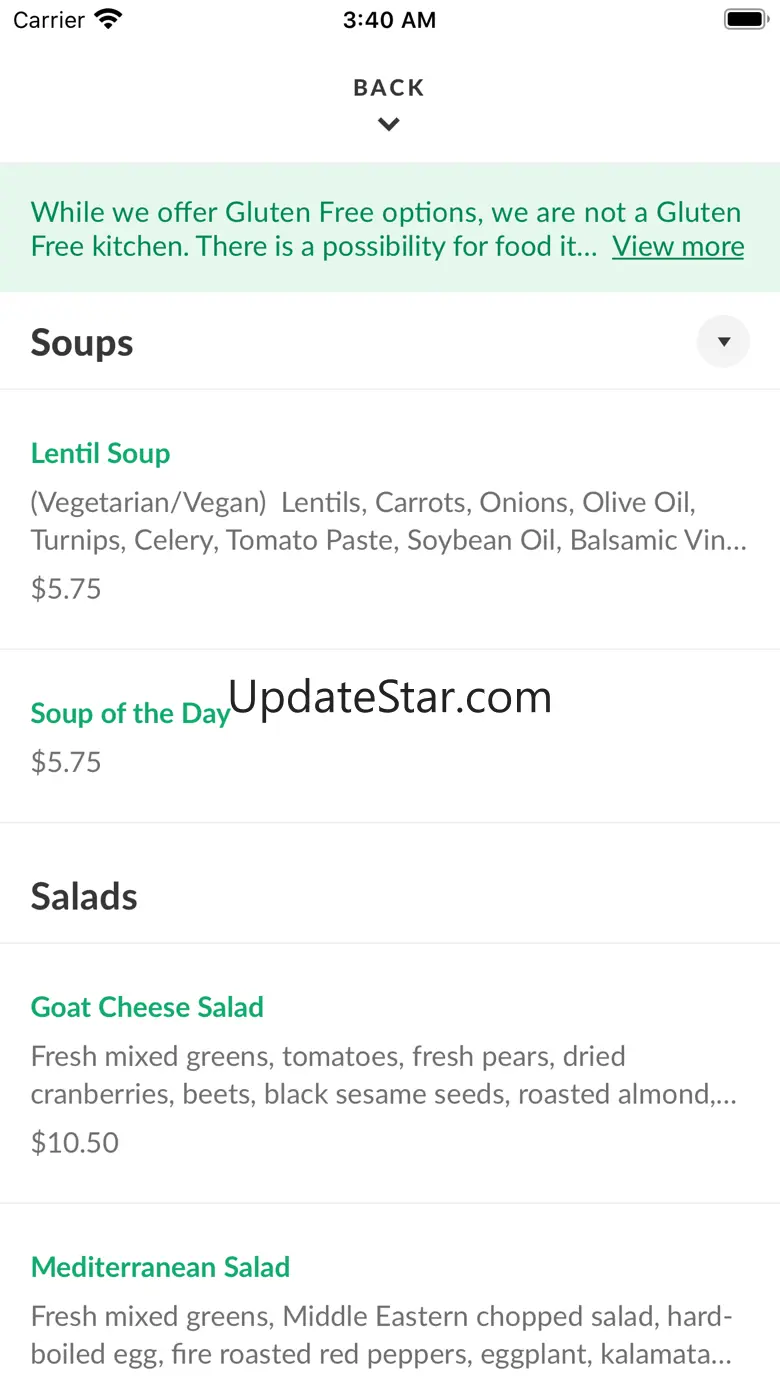Screen dimensions: 780x1387
Task: Open the Soups category dropdown arrow
Action: coord(723,342)
